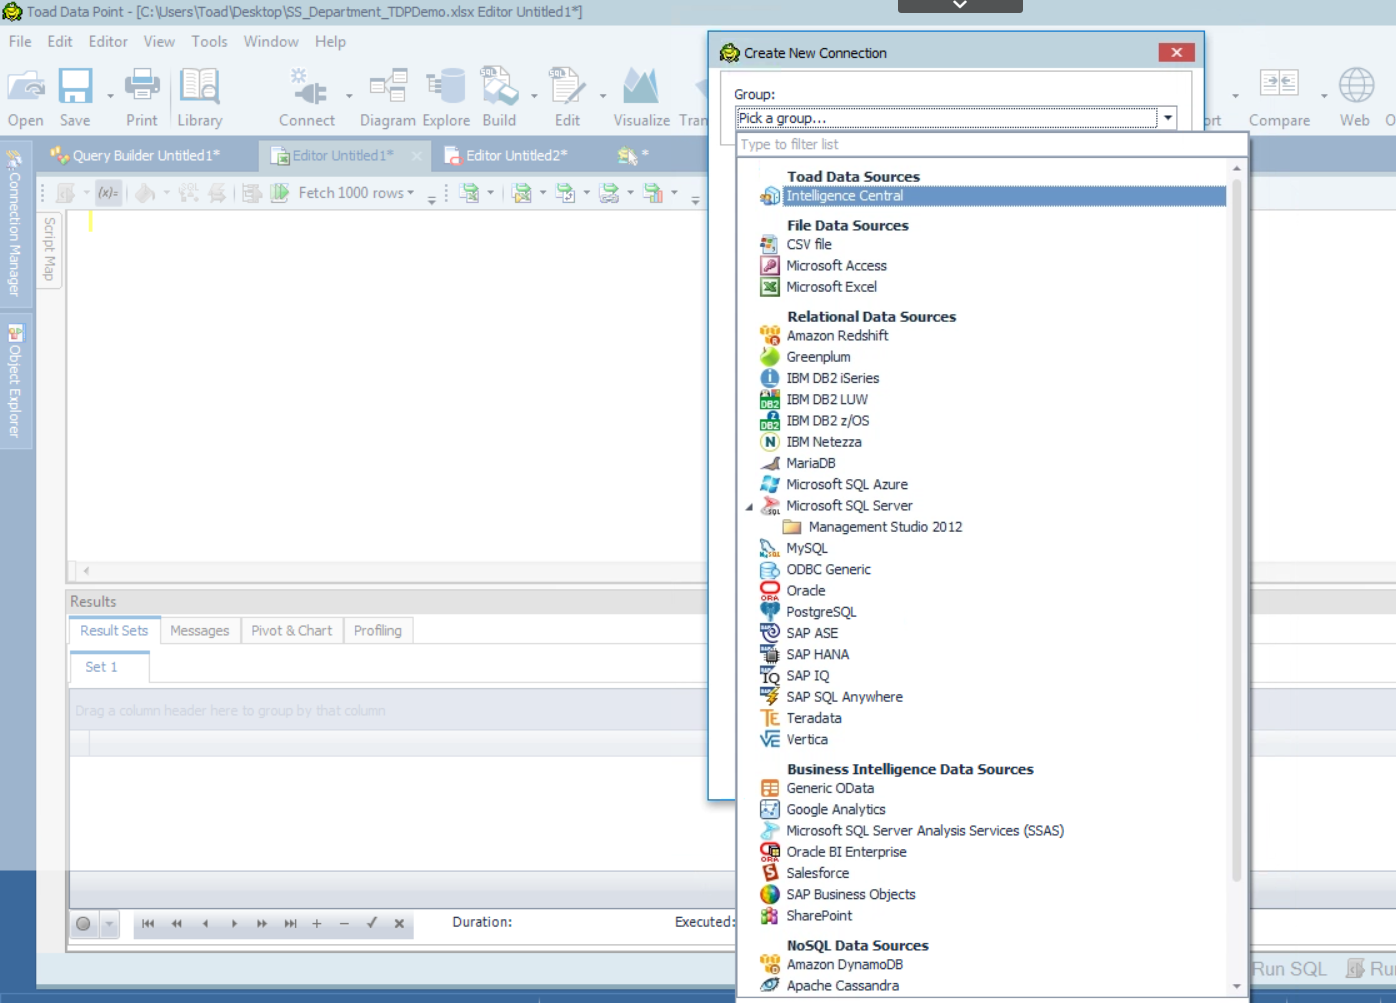
Task: Click the data source list scrollbar
Action: tap(1237, 530)
